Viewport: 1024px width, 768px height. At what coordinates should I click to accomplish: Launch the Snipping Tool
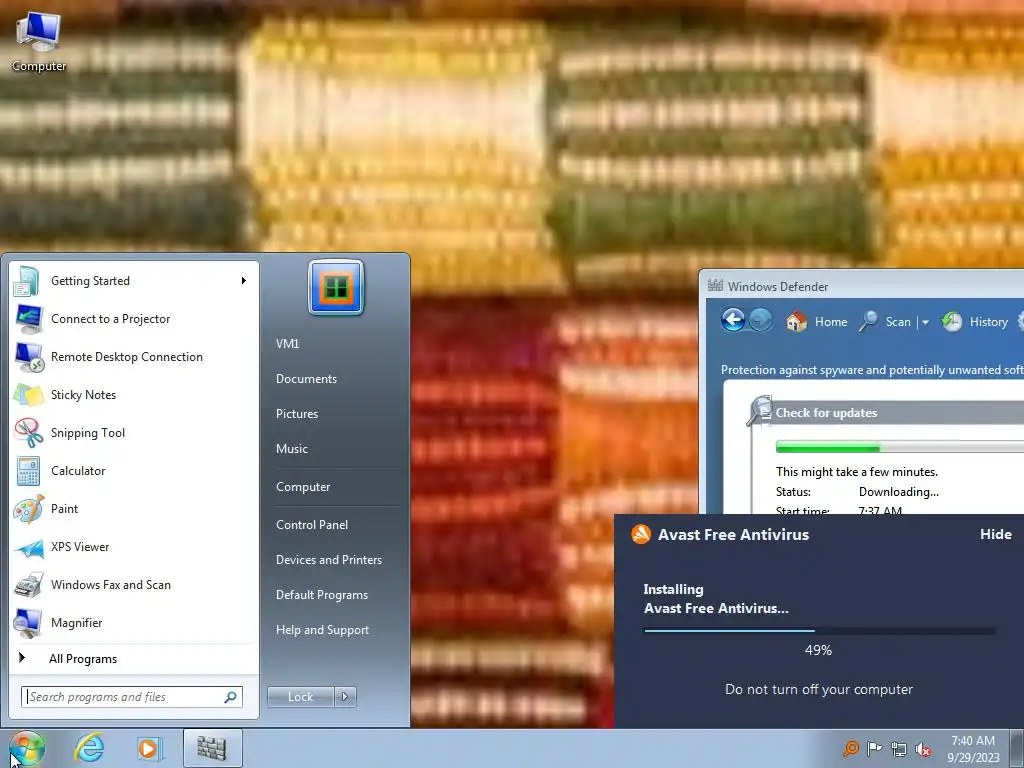click(135, 432)
